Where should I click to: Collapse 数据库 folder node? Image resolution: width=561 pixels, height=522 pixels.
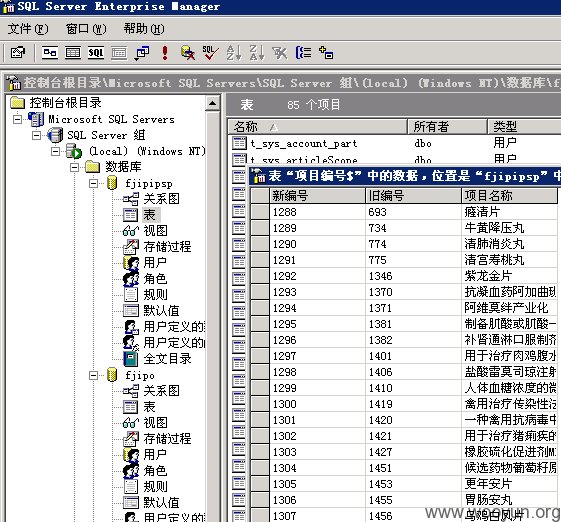click(74, 167)
